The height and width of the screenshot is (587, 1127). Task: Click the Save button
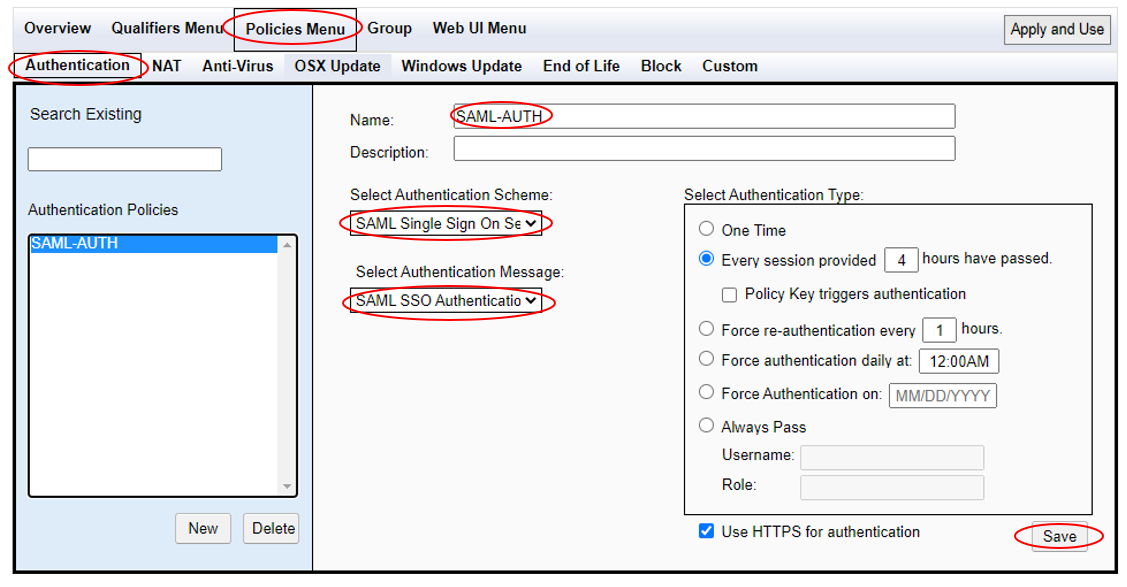pos(1059,537)
